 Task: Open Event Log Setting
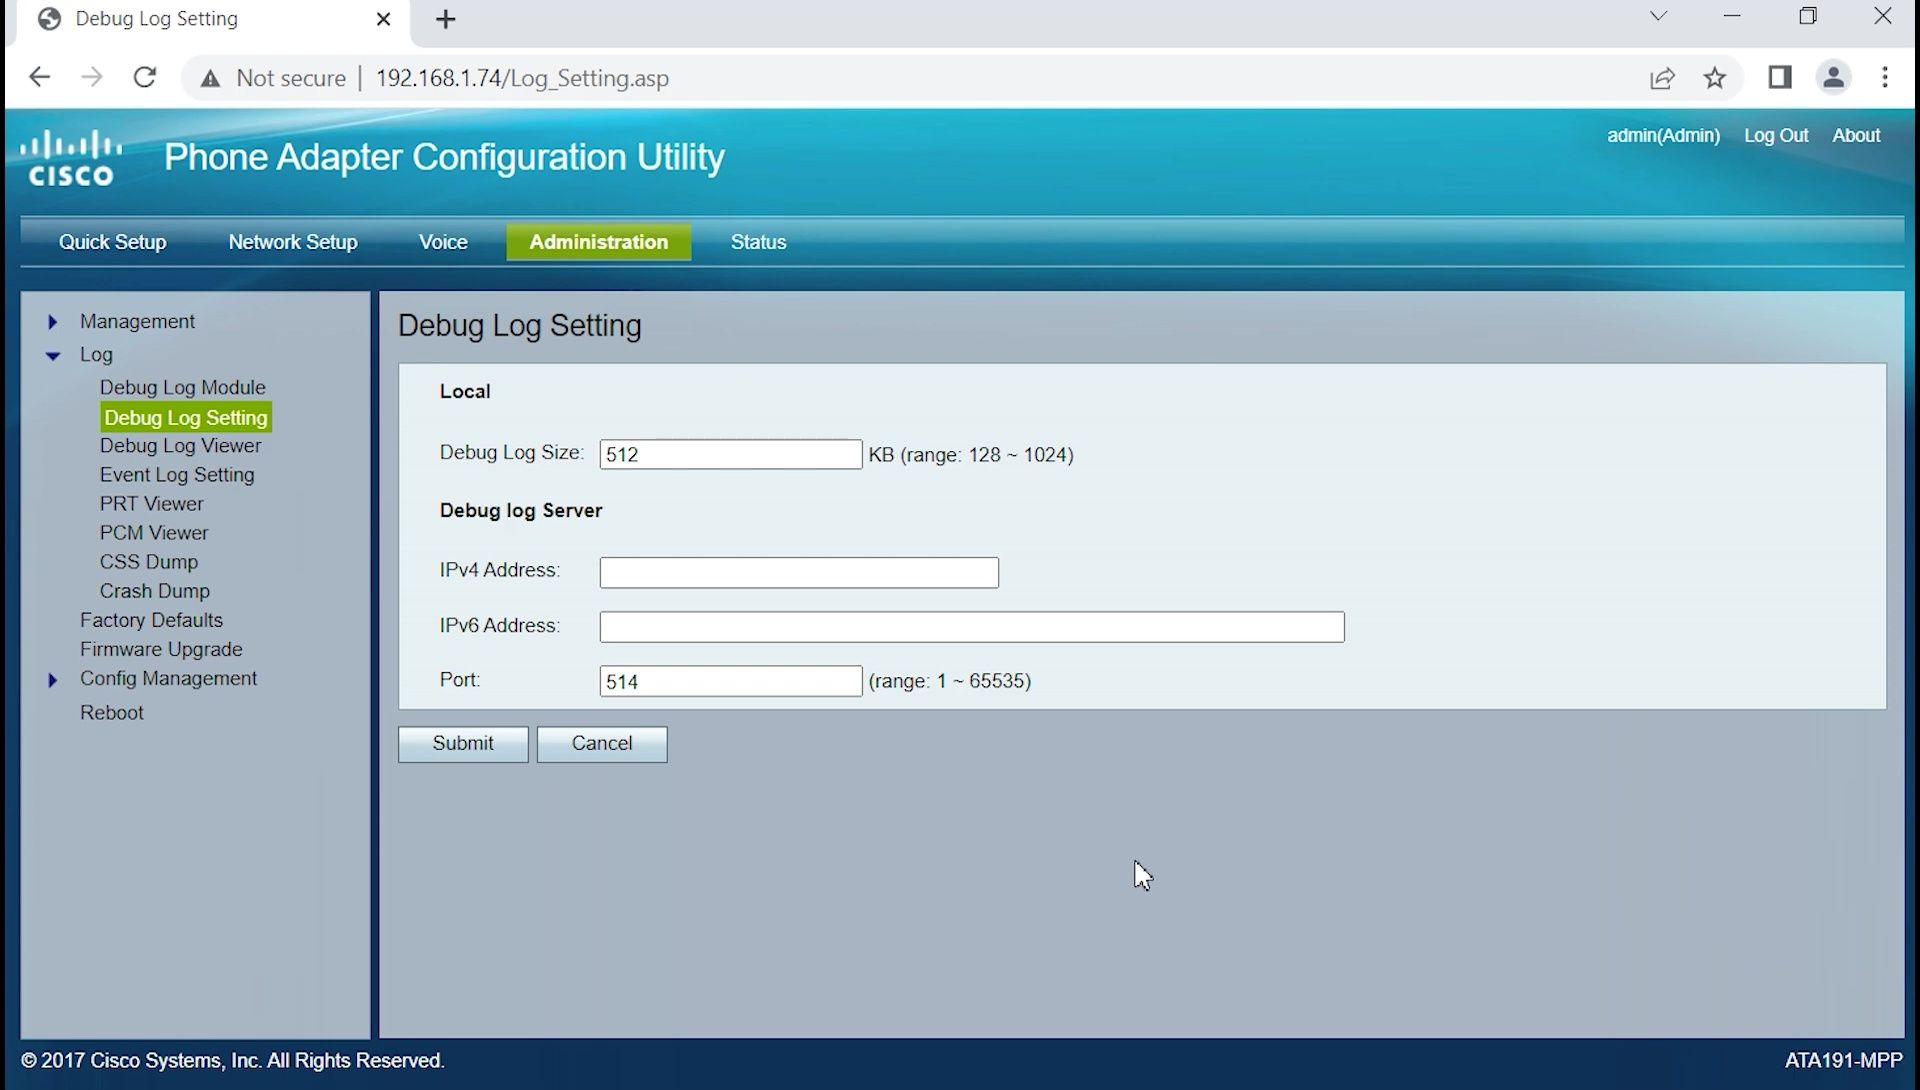(x=177, y=474)
